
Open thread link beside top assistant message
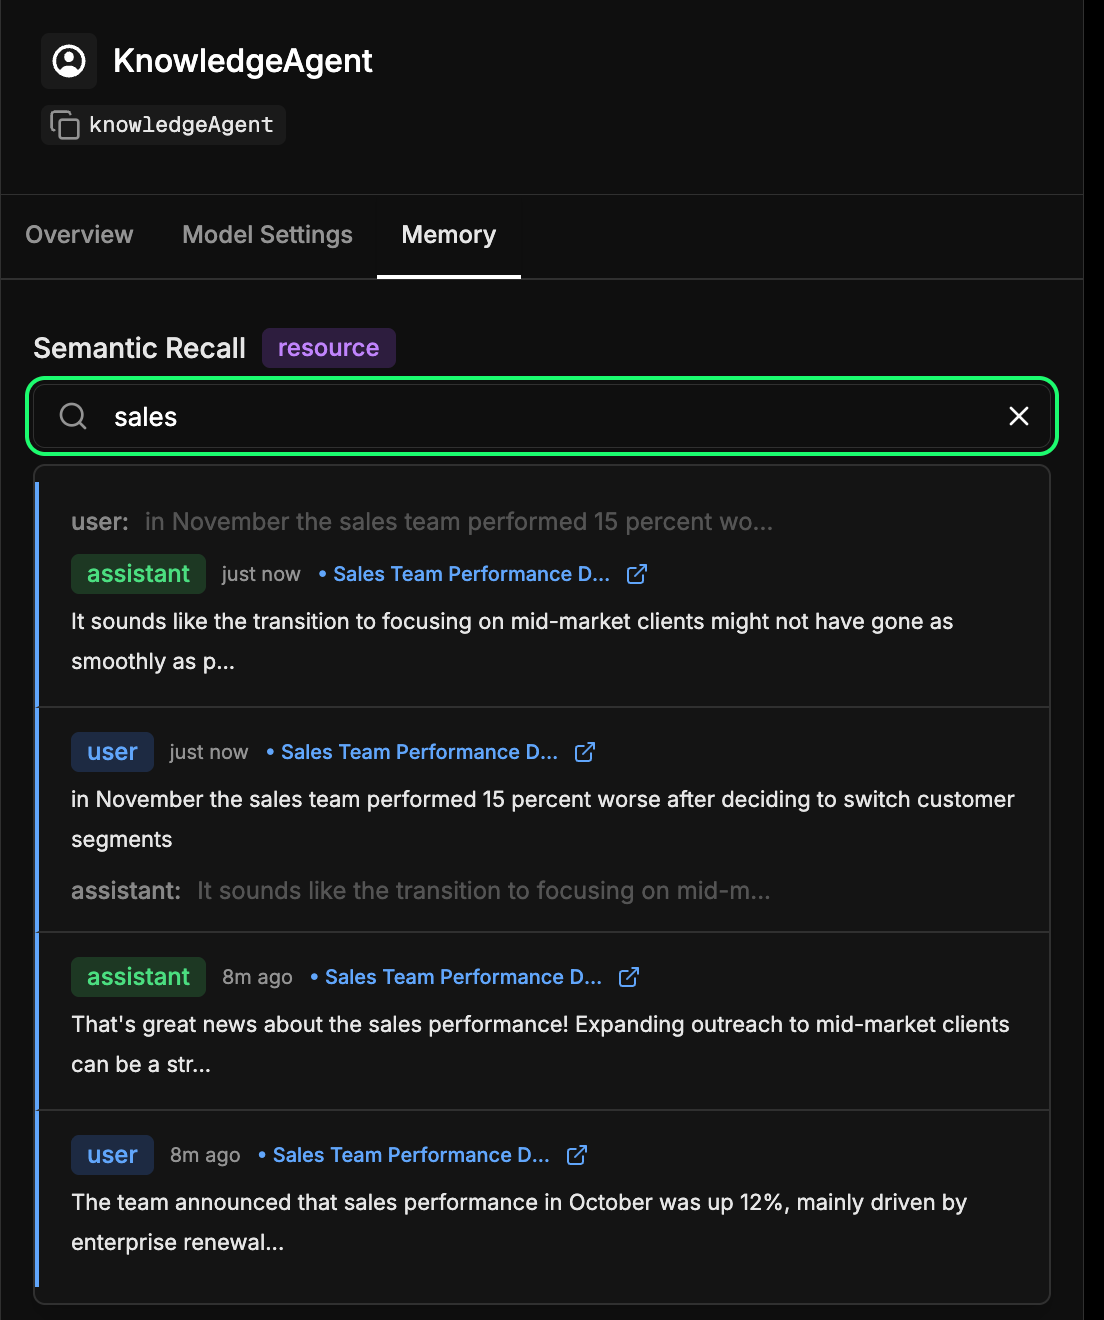pyautogui.click(x=637, y=574)
